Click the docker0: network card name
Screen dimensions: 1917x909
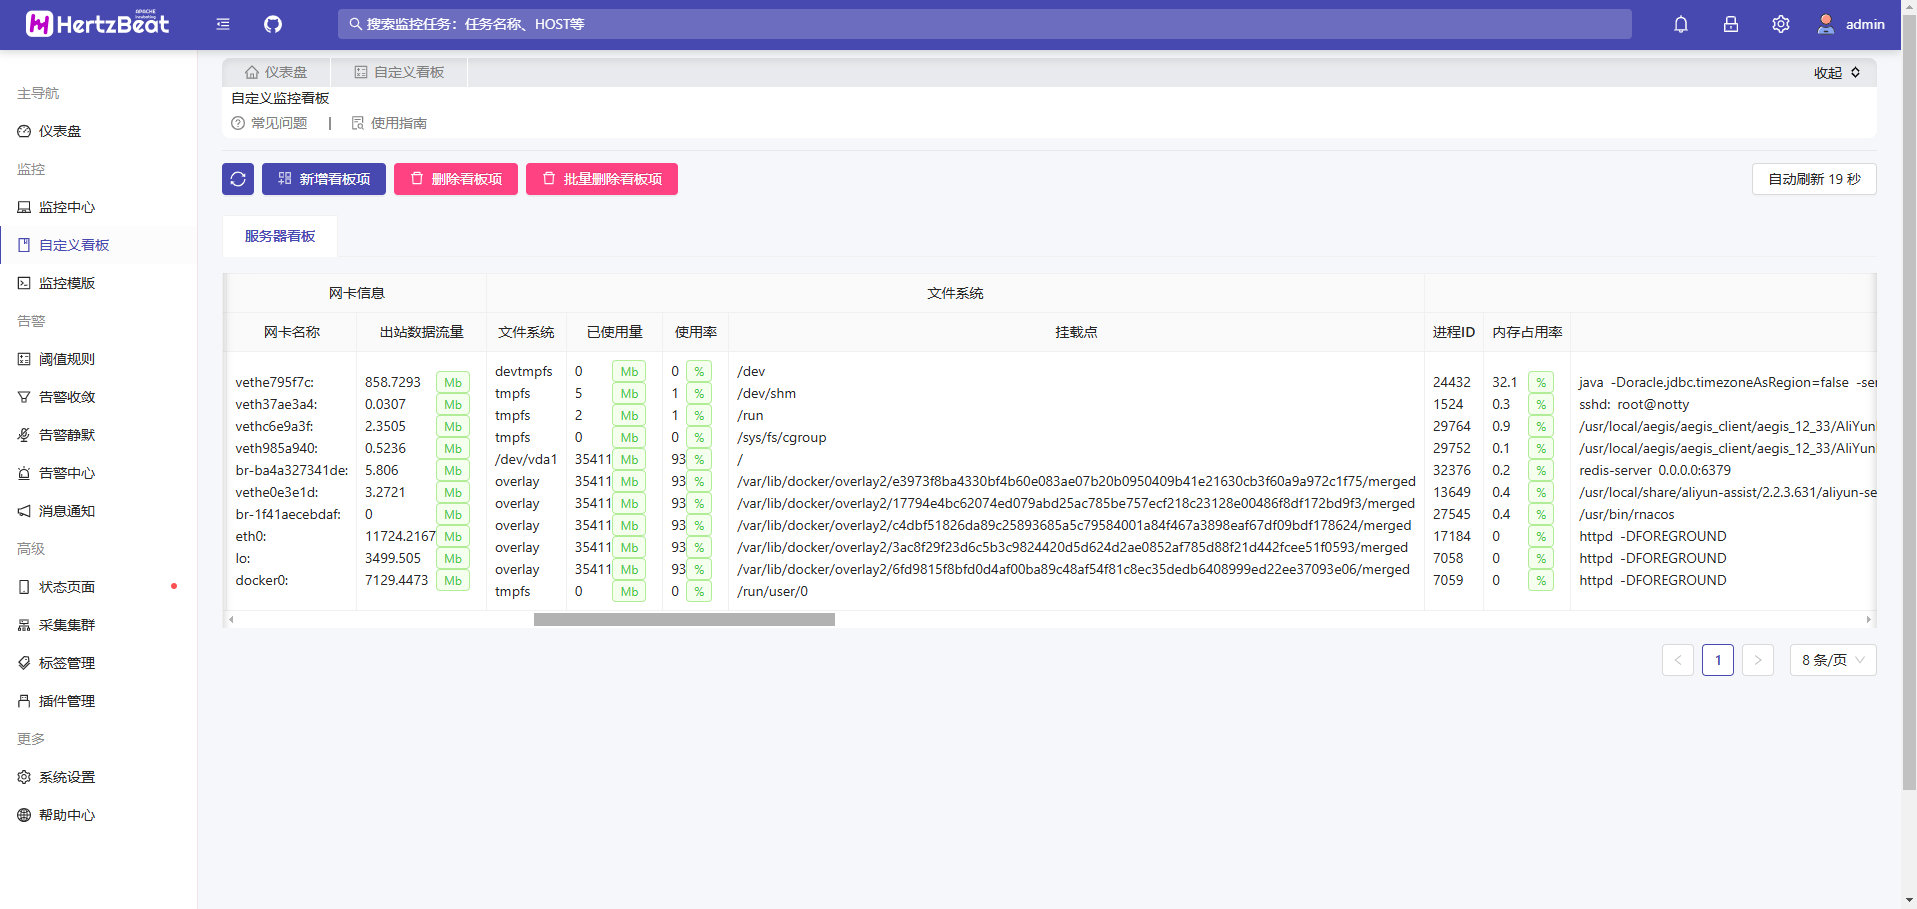[262, 580]
